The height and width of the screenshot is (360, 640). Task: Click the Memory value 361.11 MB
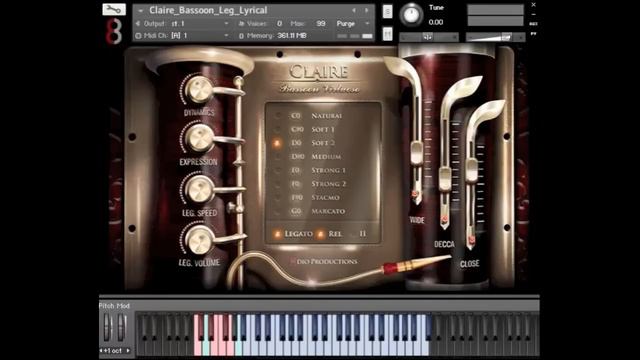[291, 36]
